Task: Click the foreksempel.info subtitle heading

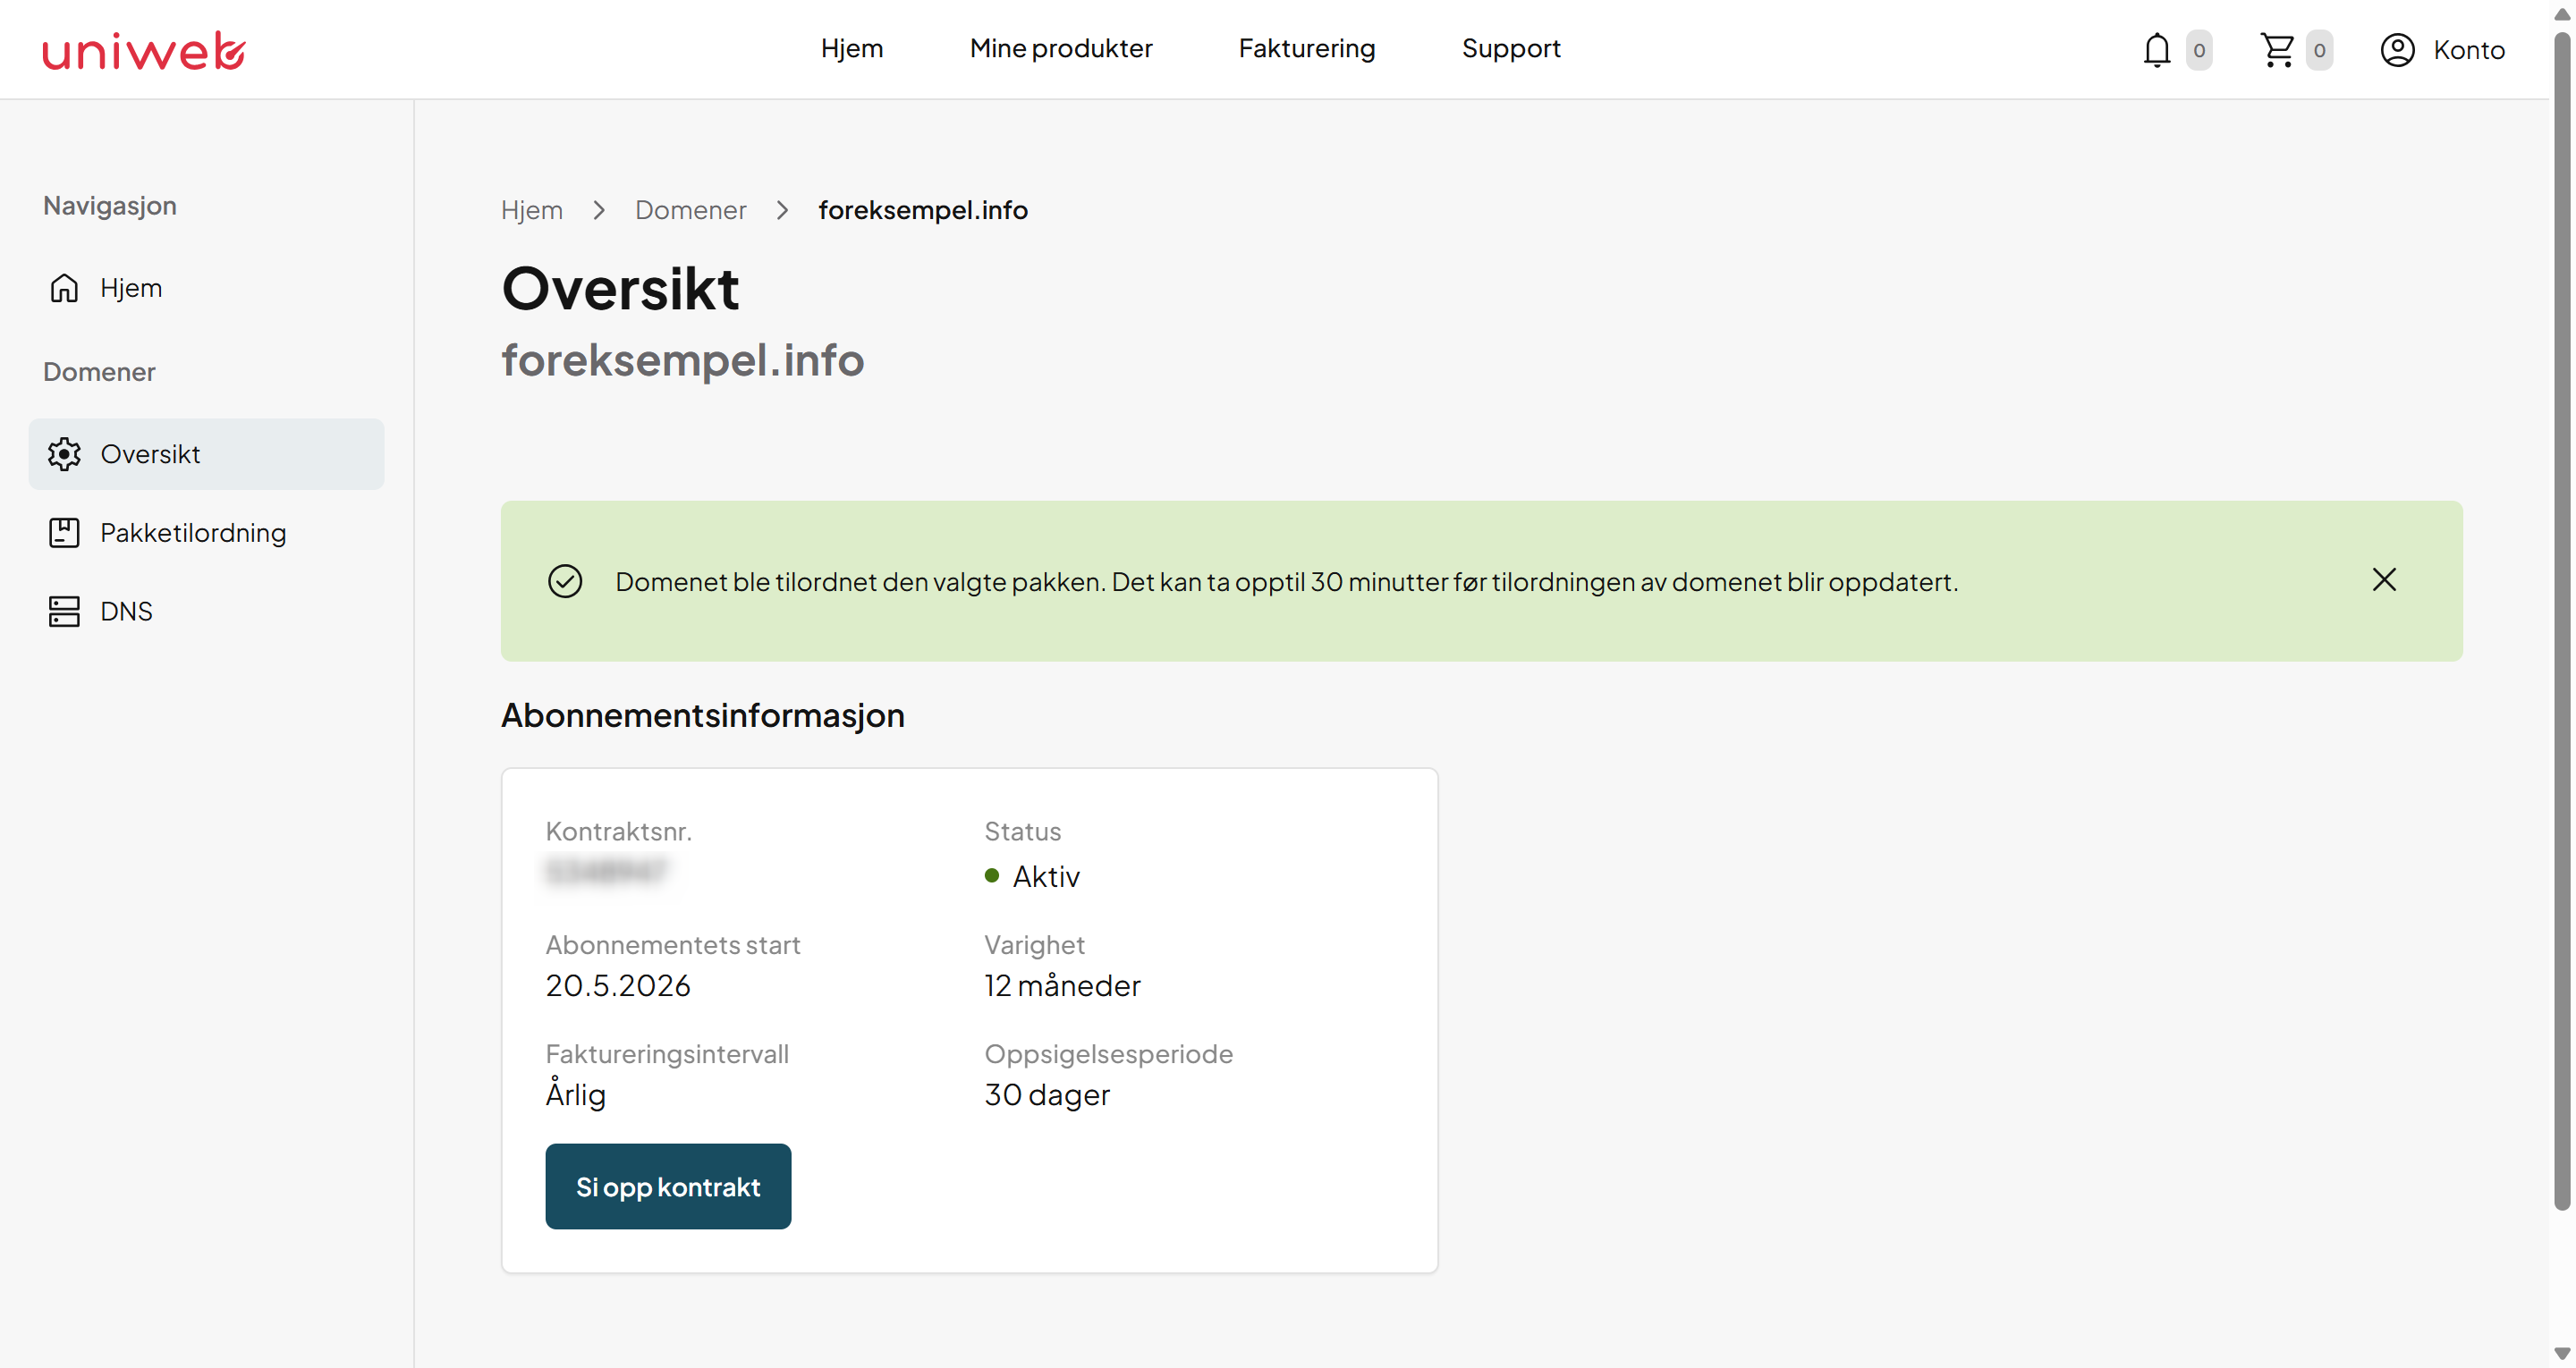Action: 683,360
